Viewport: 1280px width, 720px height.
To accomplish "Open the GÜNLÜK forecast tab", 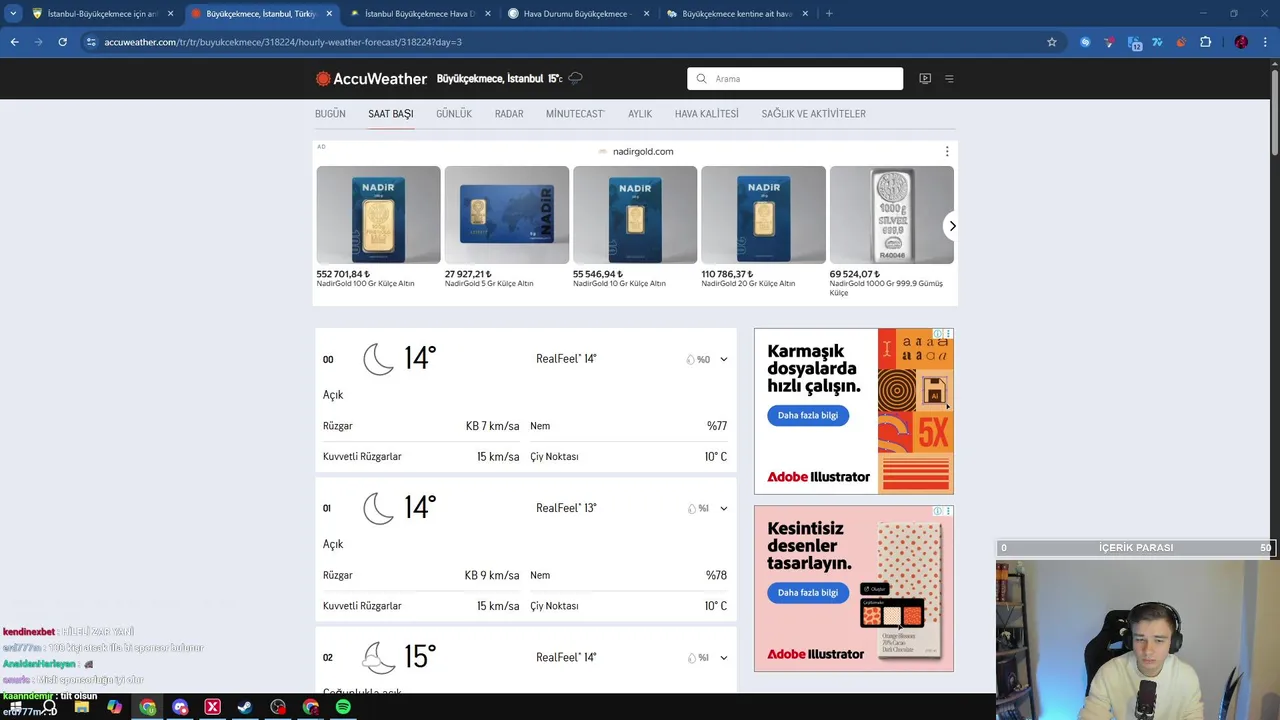I will coord(454,114).
